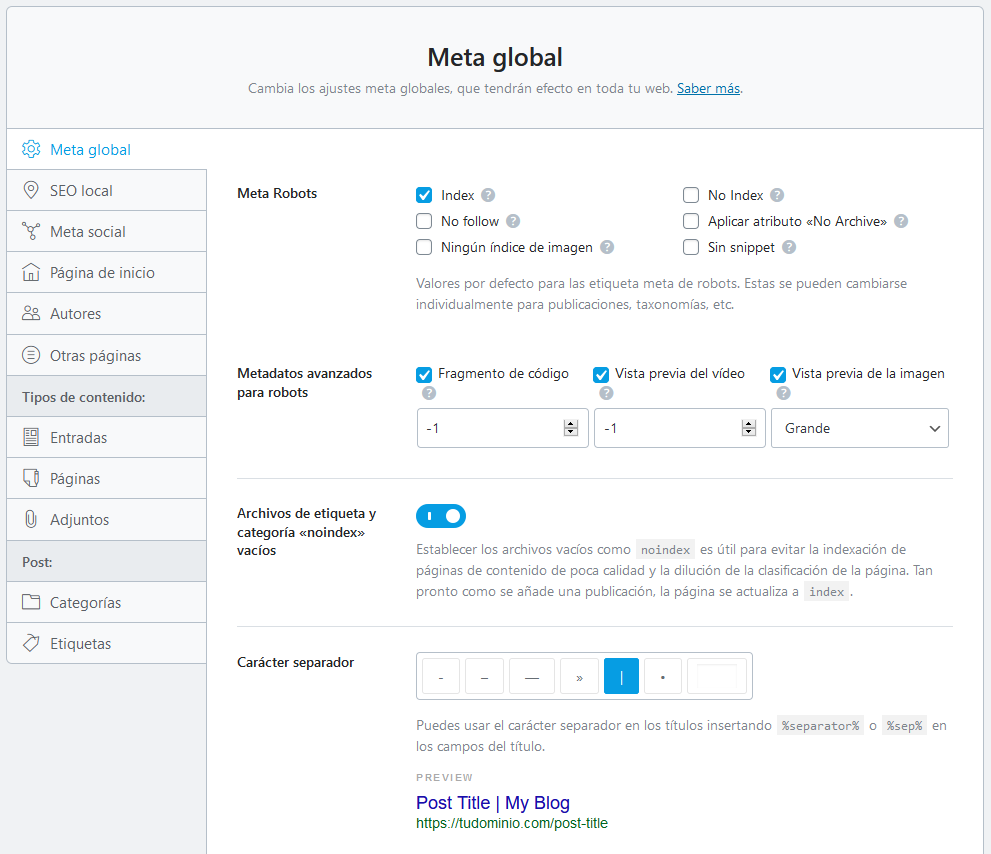
Task: Open the Grande image preview dropdown
Action: tap(860, 428)
